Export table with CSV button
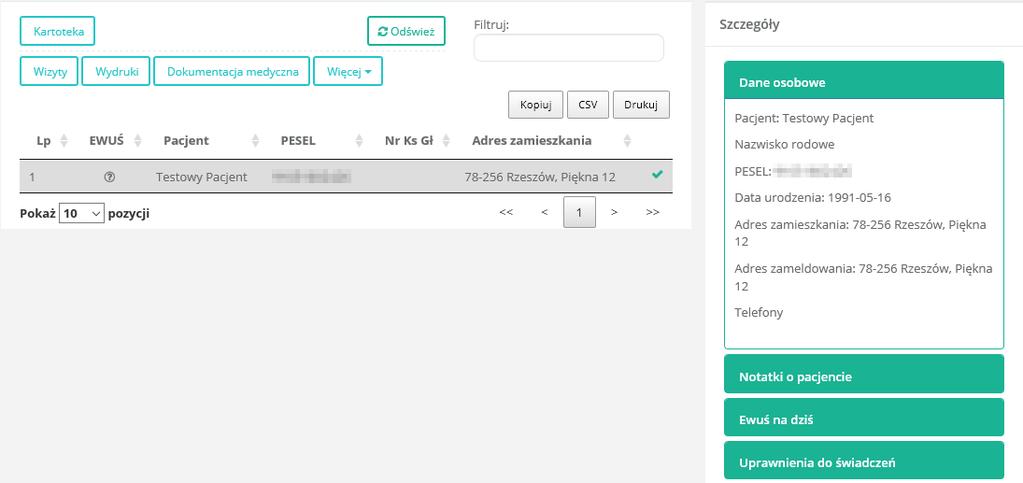This screenshot has height=483, width=1023. click(x=588, y=105)
